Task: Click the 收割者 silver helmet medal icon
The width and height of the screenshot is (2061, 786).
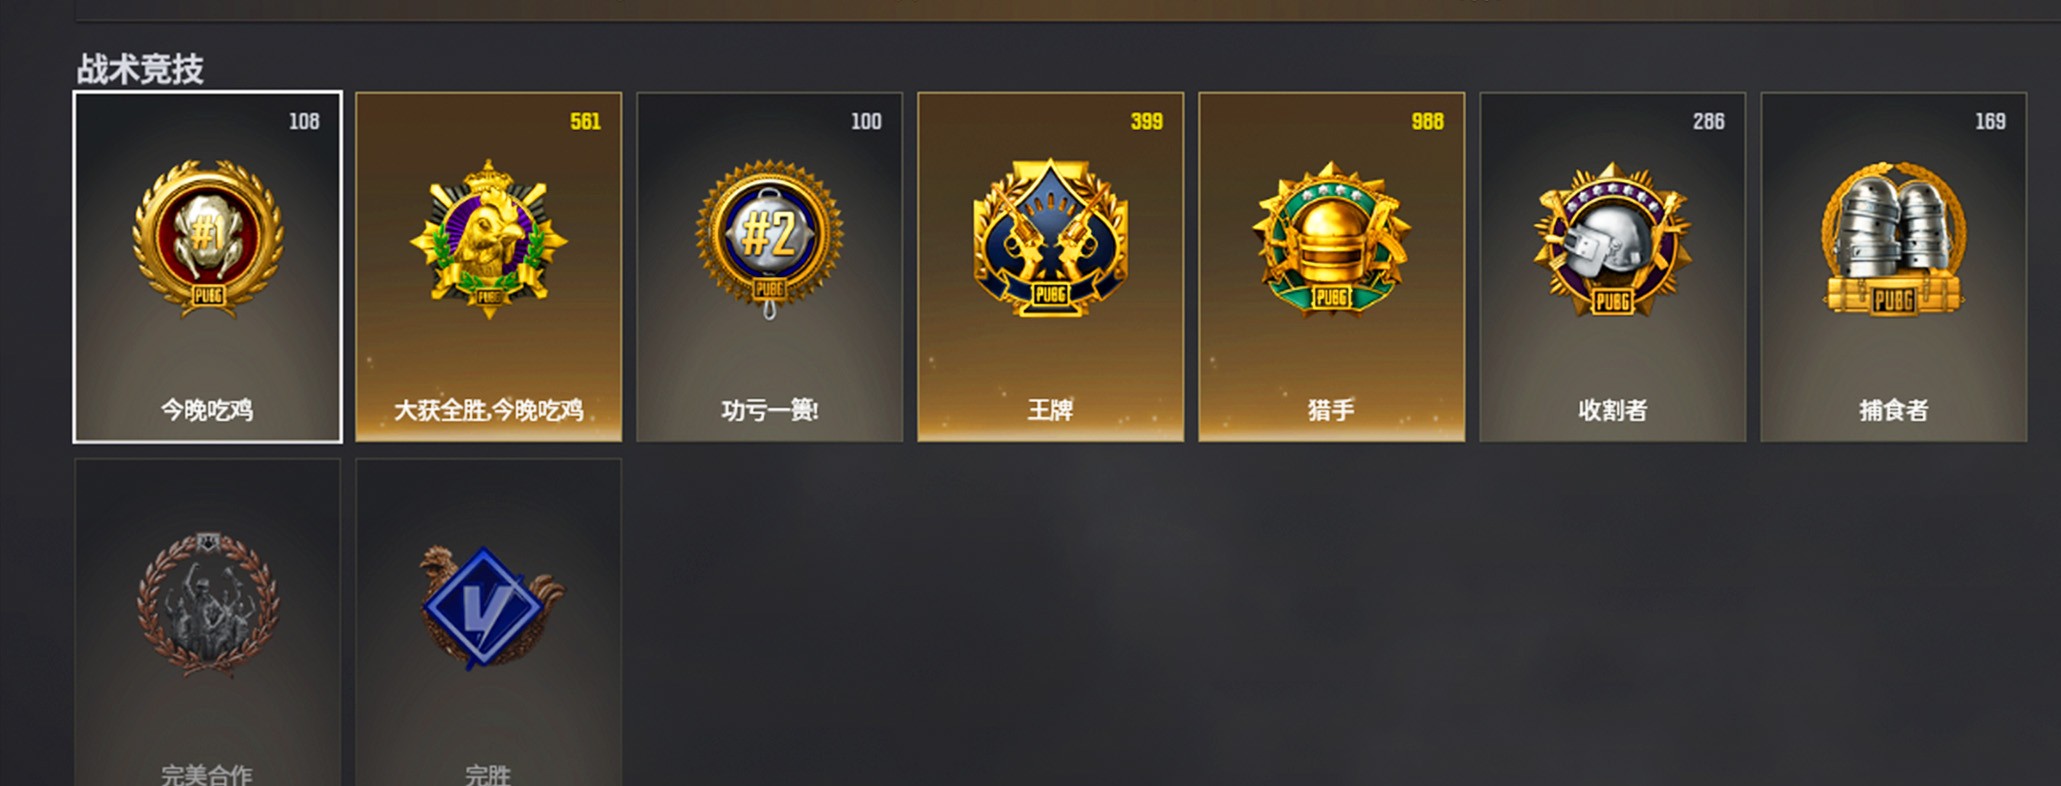Action: click(x=1612, y=239)
